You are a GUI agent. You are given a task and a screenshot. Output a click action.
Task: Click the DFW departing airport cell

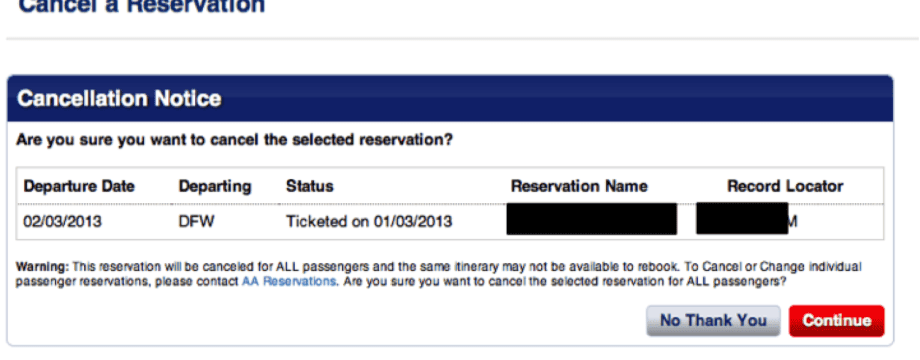pyautogui.click(x=197, y=222)
